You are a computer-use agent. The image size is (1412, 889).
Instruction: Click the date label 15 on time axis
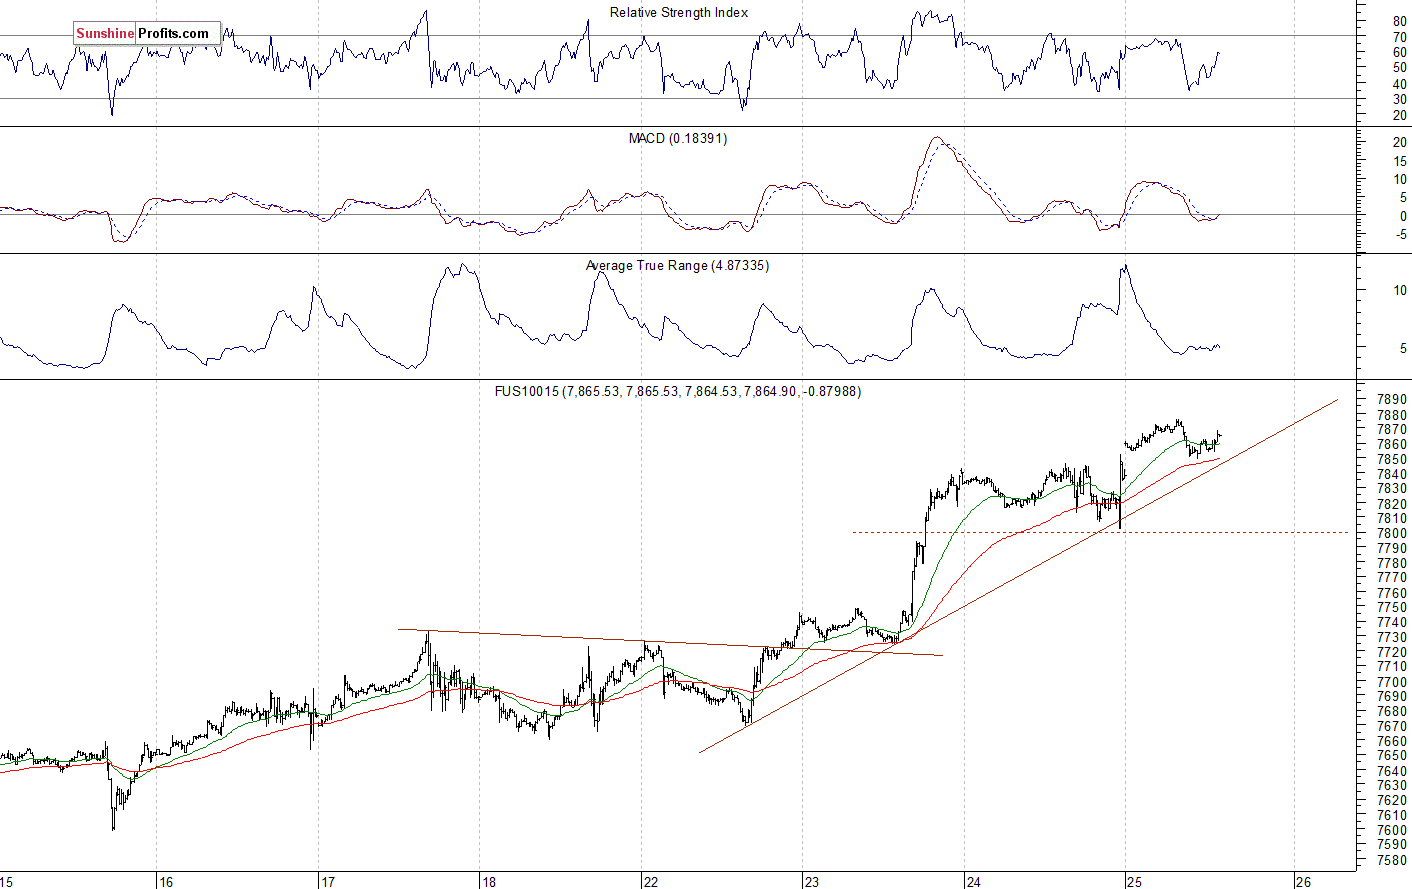(x=7, y=882)
